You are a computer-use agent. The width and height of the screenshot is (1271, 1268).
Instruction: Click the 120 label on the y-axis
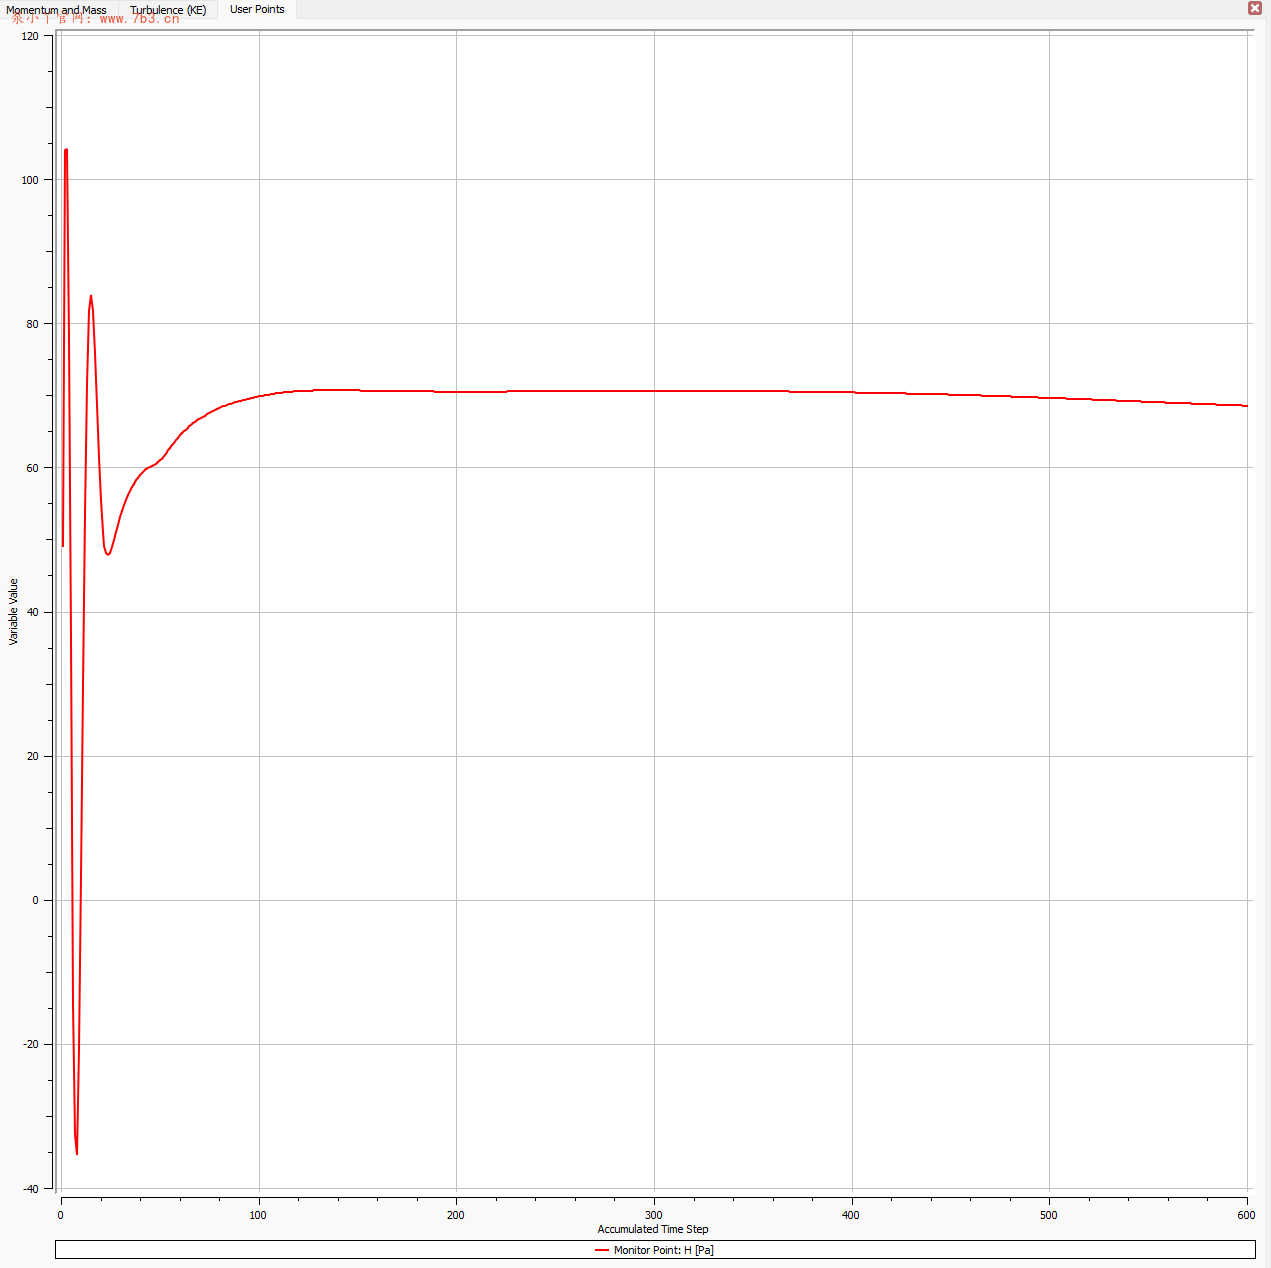pos(30,36)
